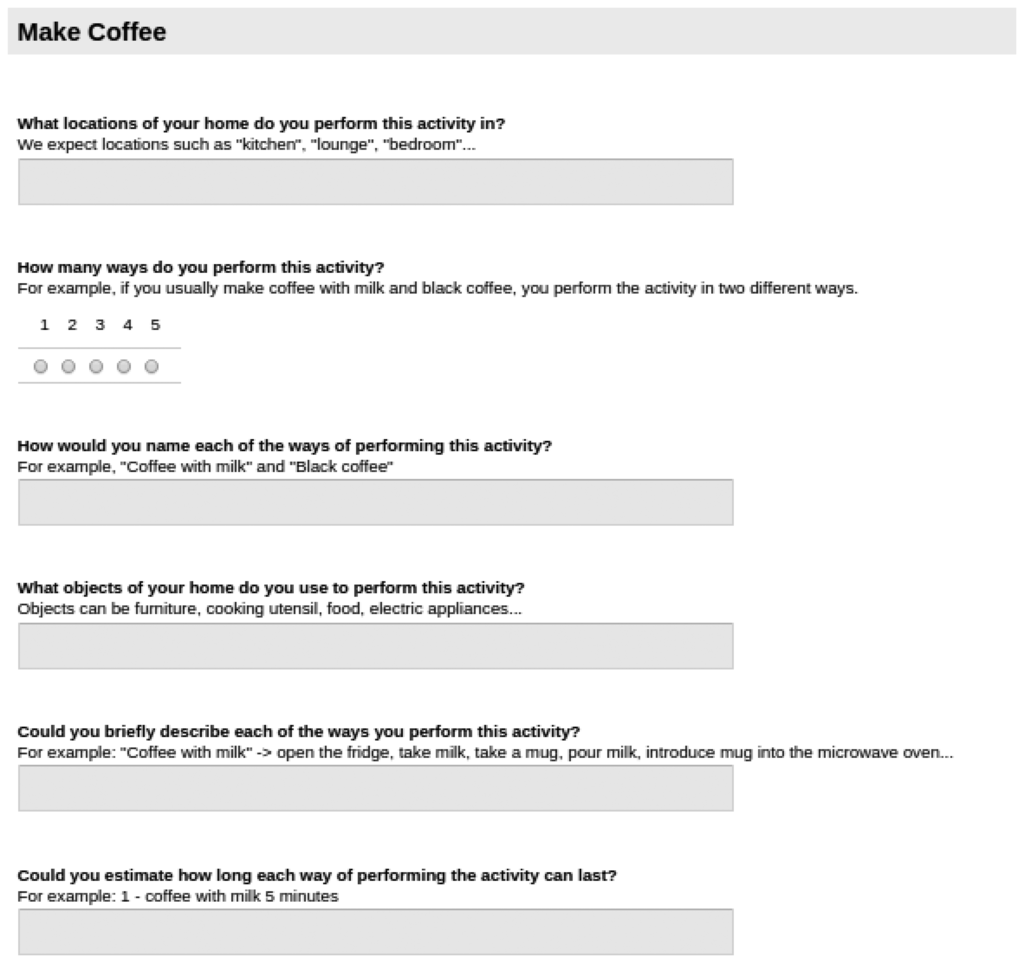The height and width of the screenshot is (963, 1024).
Task: Select radio button for 2 ways
Action: [68, 367]
